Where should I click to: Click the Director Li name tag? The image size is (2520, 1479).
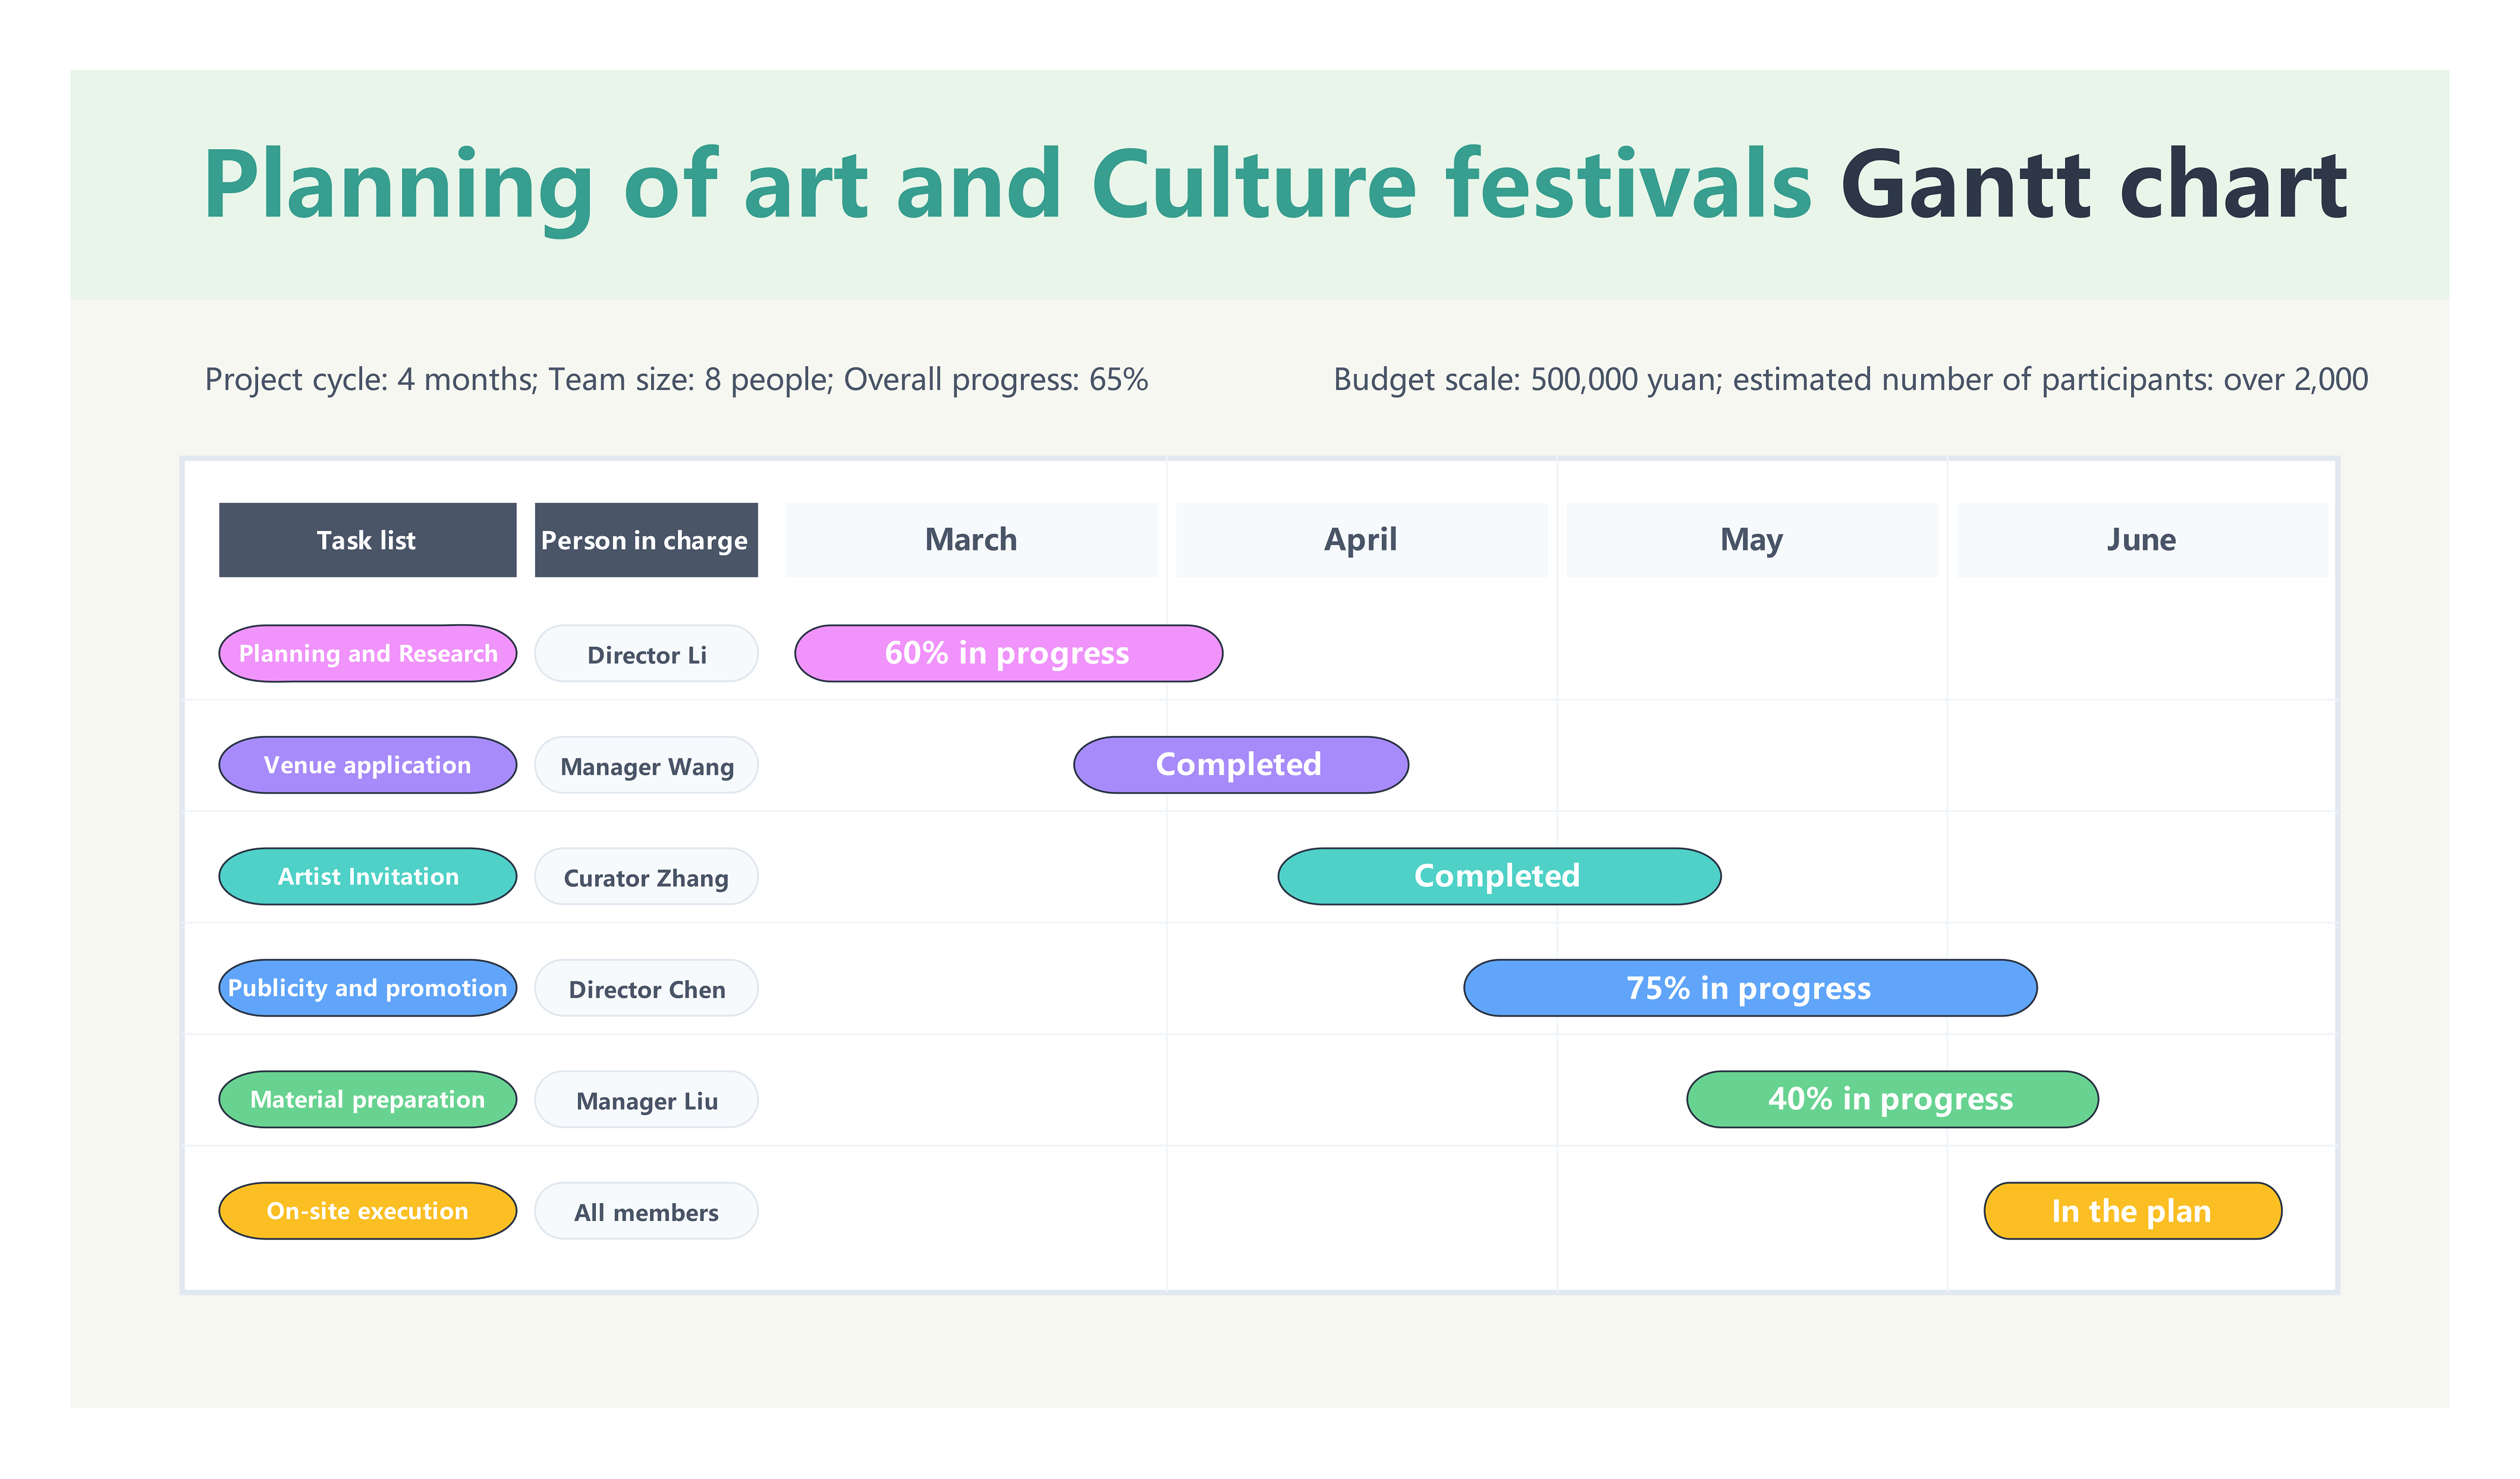click(646, 654)
